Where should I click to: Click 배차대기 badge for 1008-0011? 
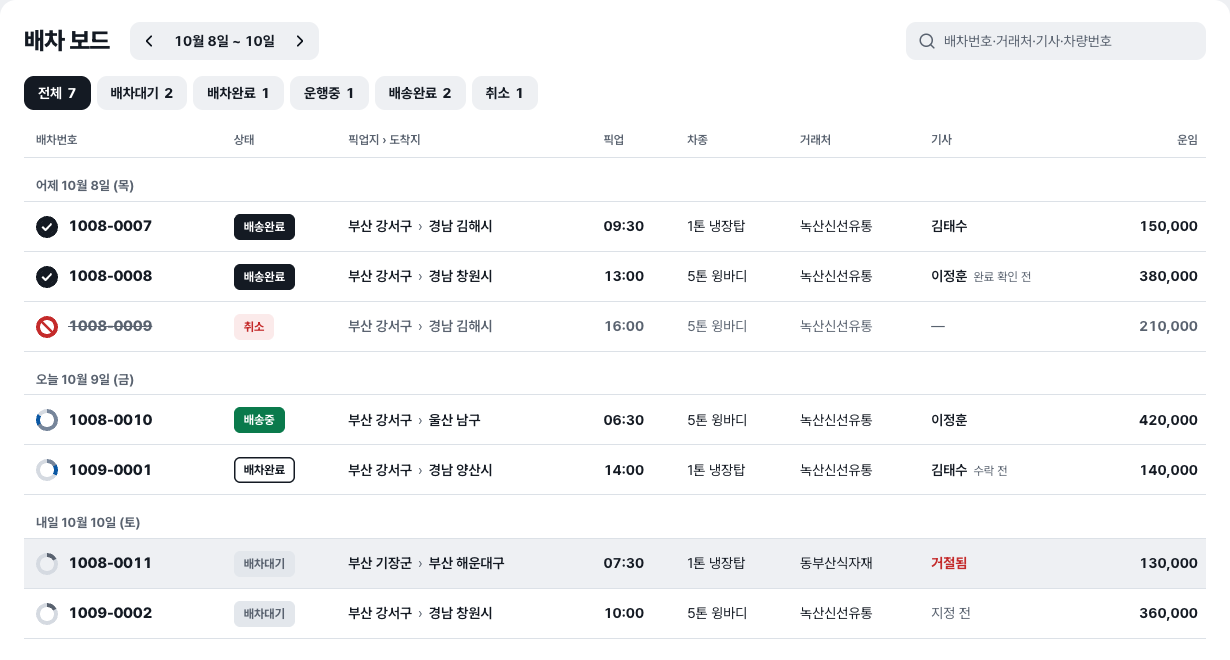tap(264, 564)
